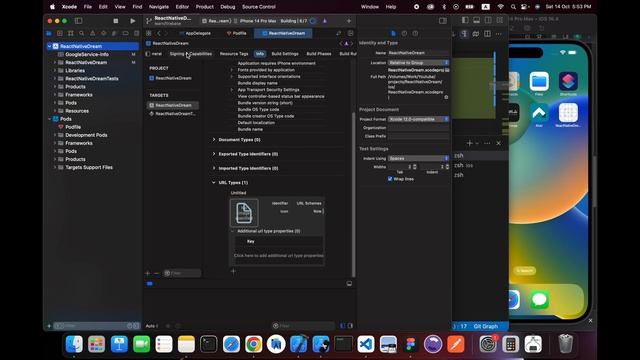
Task: Click the Git Graph status bar button
Action: click(486, 326)
